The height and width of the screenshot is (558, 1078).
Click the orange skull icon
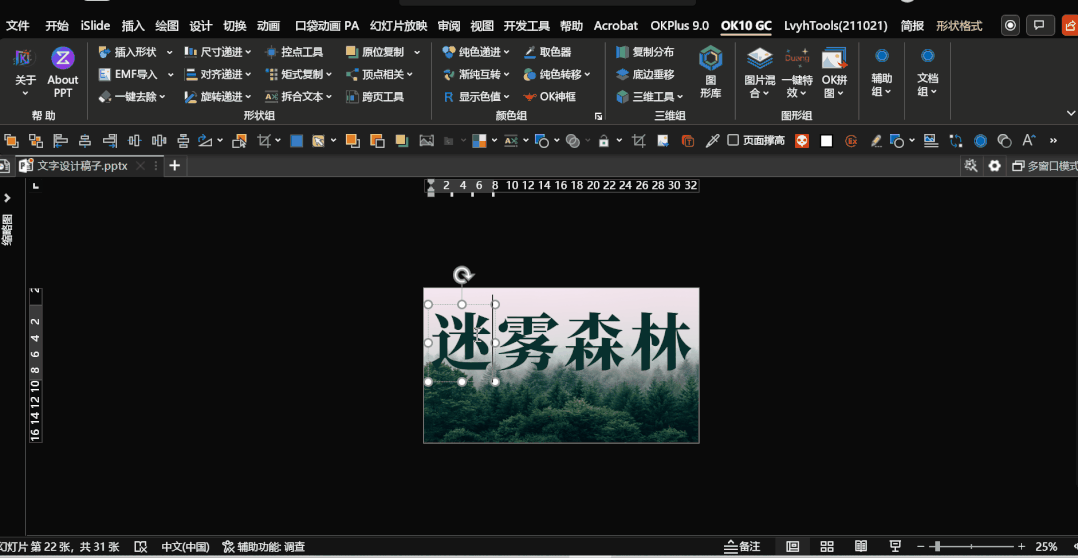click(x=802, y=141)
